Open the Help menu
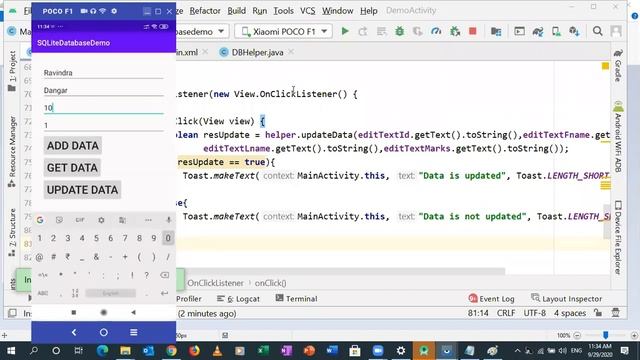Screen dimensions: 640x360 pyautogui.click(x=369, y=11)
